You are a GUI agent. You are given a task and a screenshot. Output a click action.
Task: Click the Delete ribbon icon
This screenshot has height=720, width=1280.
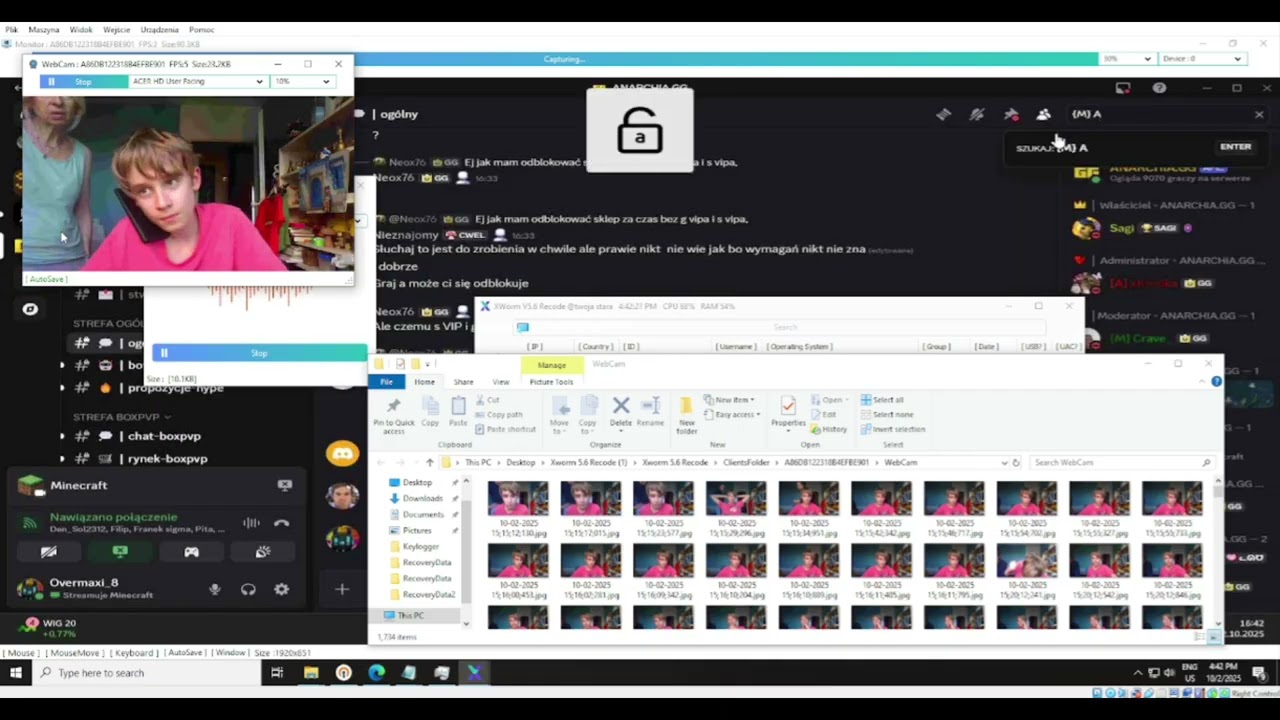pos(621,410)
